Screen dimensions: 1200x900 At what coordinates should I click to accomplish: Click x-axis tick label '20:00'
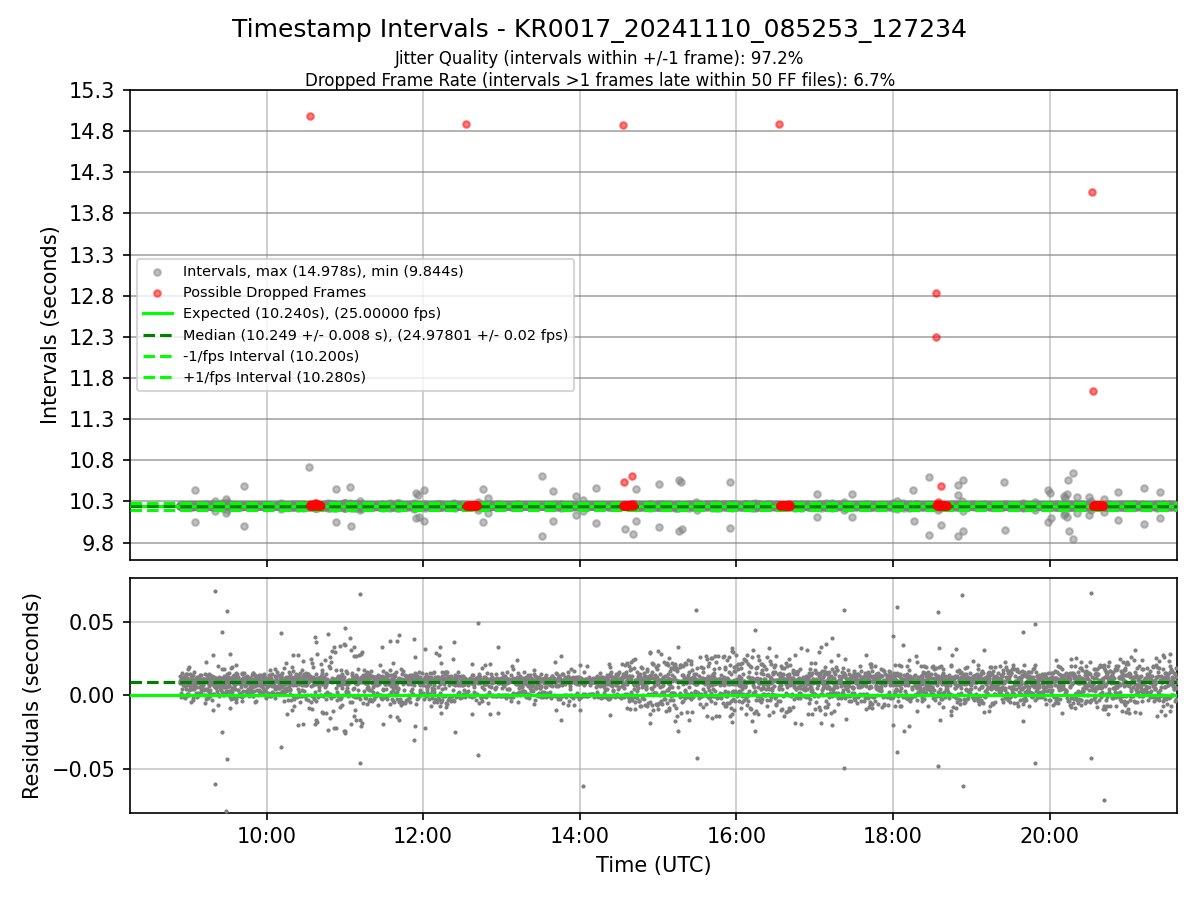tap(1049, 834)
